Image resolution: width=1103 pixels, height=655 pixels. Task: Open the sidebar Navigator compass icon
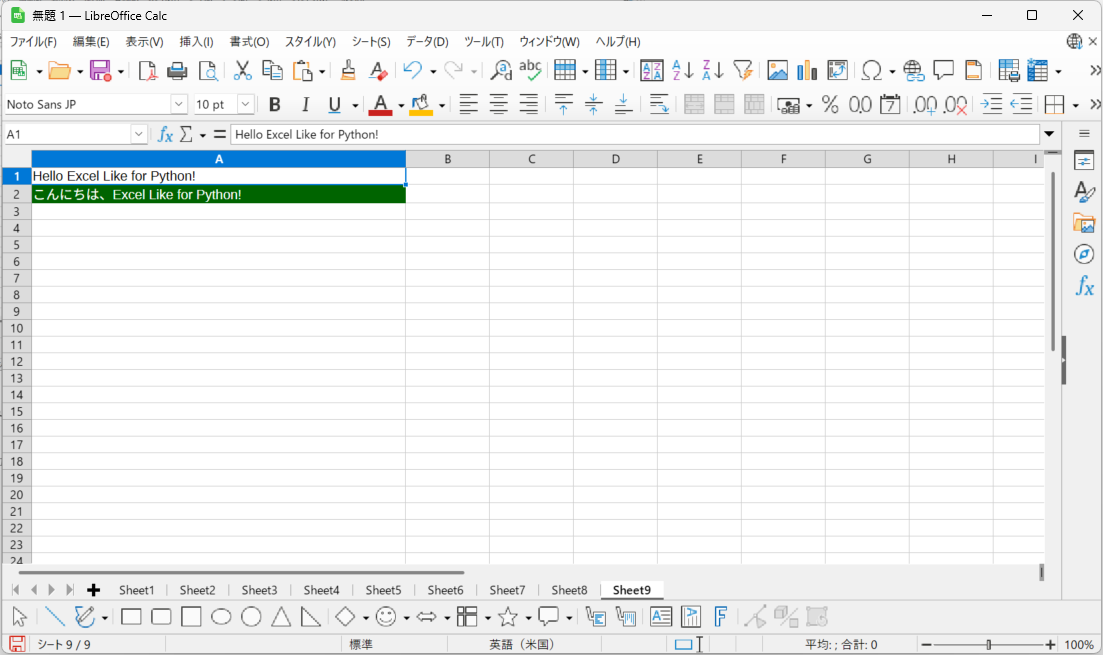[1084, 254]
